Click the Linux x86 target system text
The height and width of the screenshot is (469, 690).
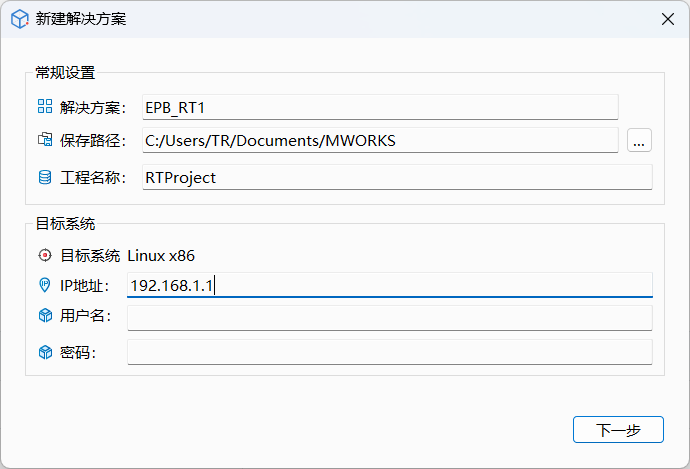pyautogui.click(x=168, y=255)
